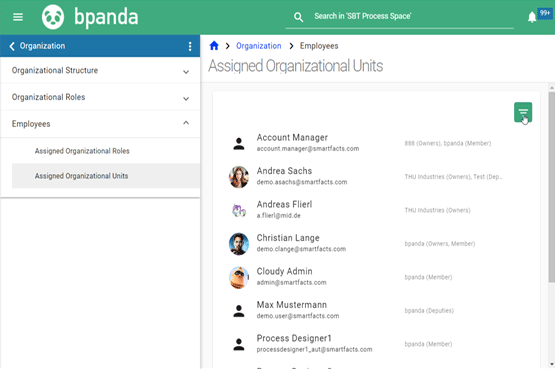Click demo.clange@smartfacts.com email

(x=301, y=249)
